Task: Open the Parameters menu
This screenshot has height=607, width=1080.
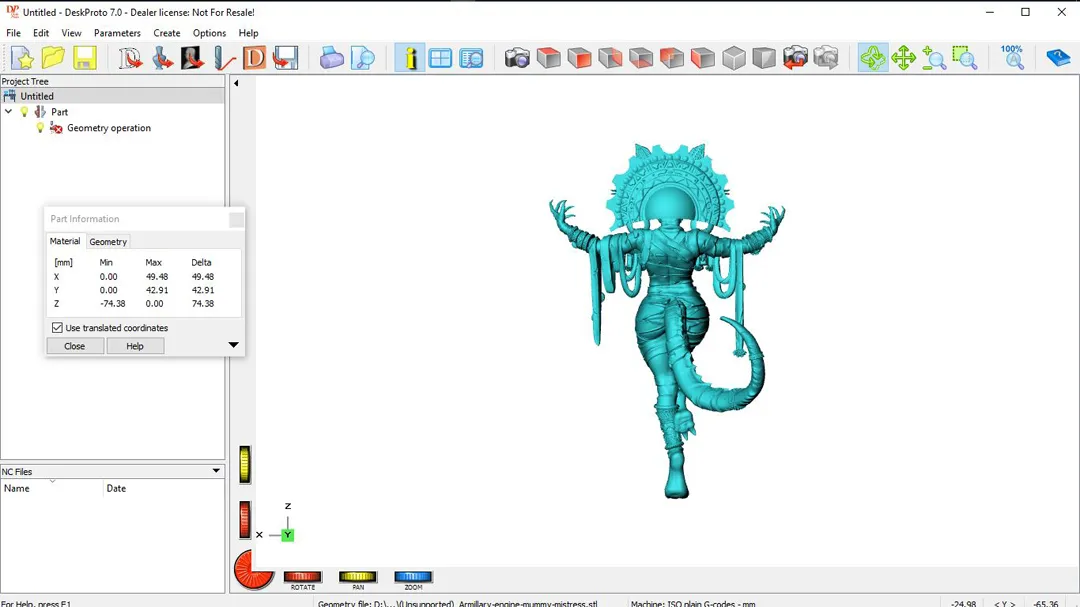Action: click(117, 33)
